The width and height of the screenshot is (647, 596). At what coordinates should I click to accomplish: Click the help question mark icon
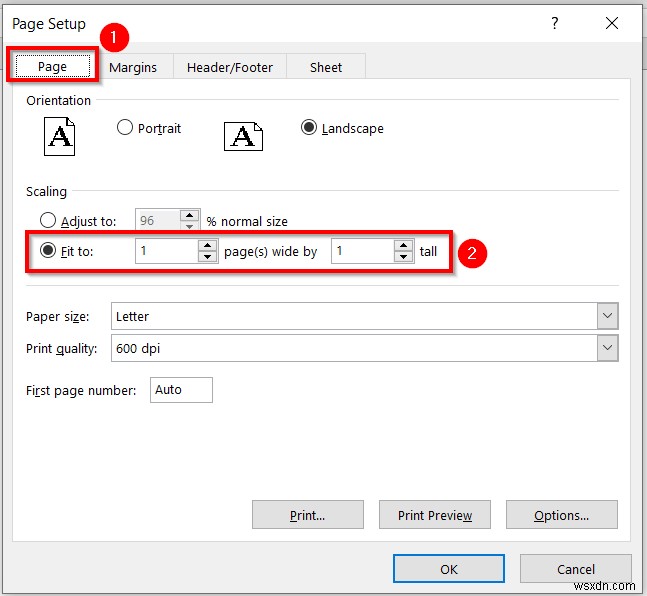[555, 23]
